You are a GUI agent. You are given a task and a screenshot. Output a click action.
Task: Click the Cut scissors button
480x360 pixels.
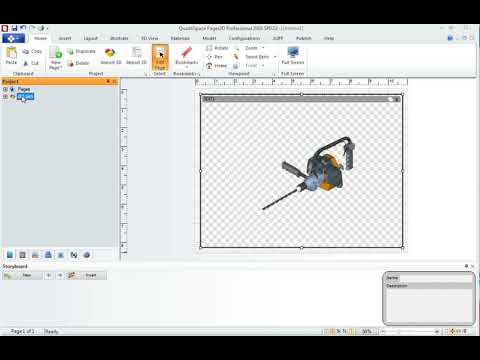[x=31, y=63]
